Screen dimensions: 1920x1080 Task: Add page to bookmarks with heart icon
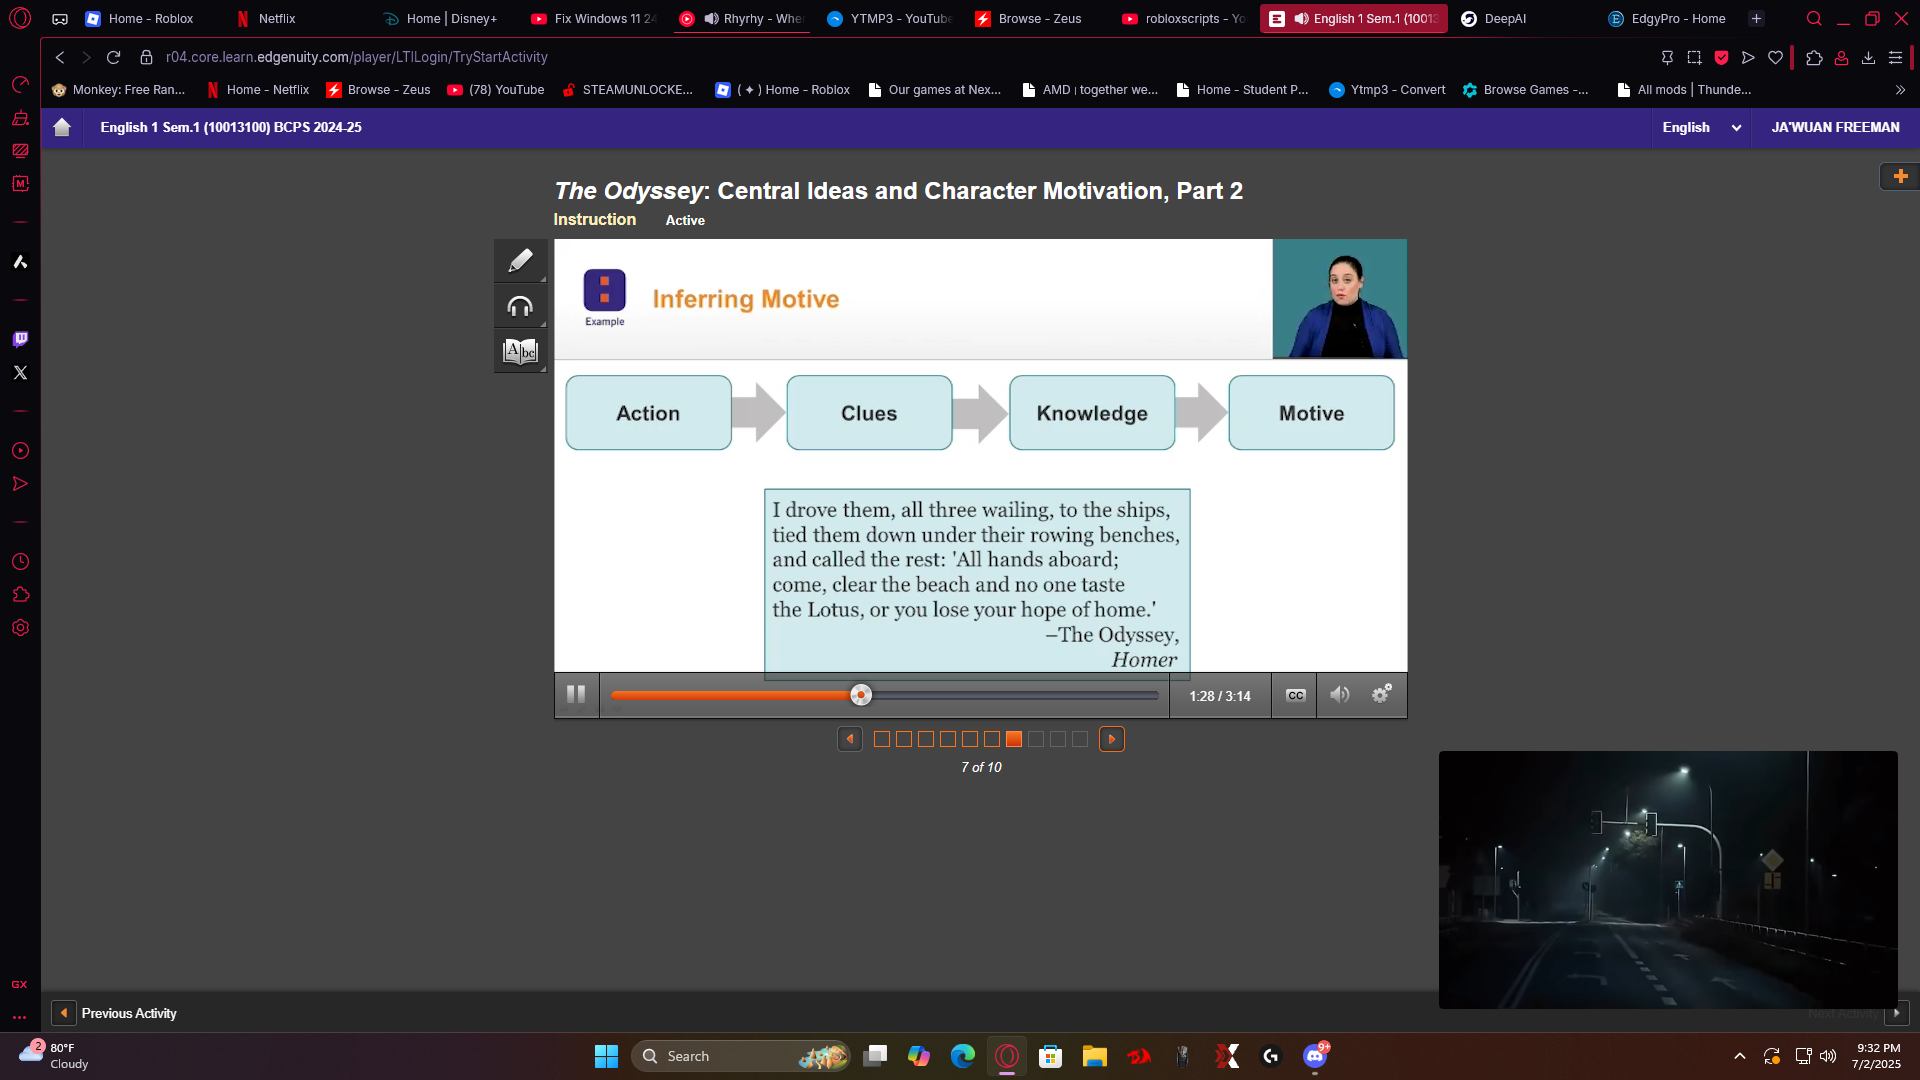coord(1775,58)
